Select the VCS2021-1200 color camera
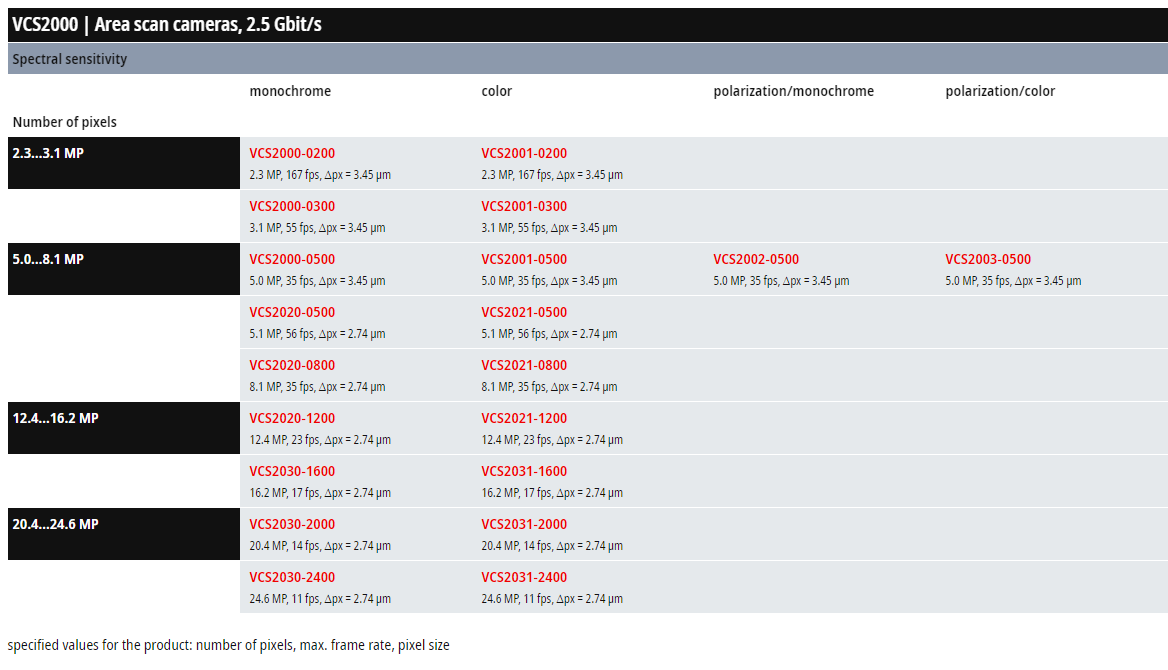This screenshot has height=670, width=1168. pos(524,419)
